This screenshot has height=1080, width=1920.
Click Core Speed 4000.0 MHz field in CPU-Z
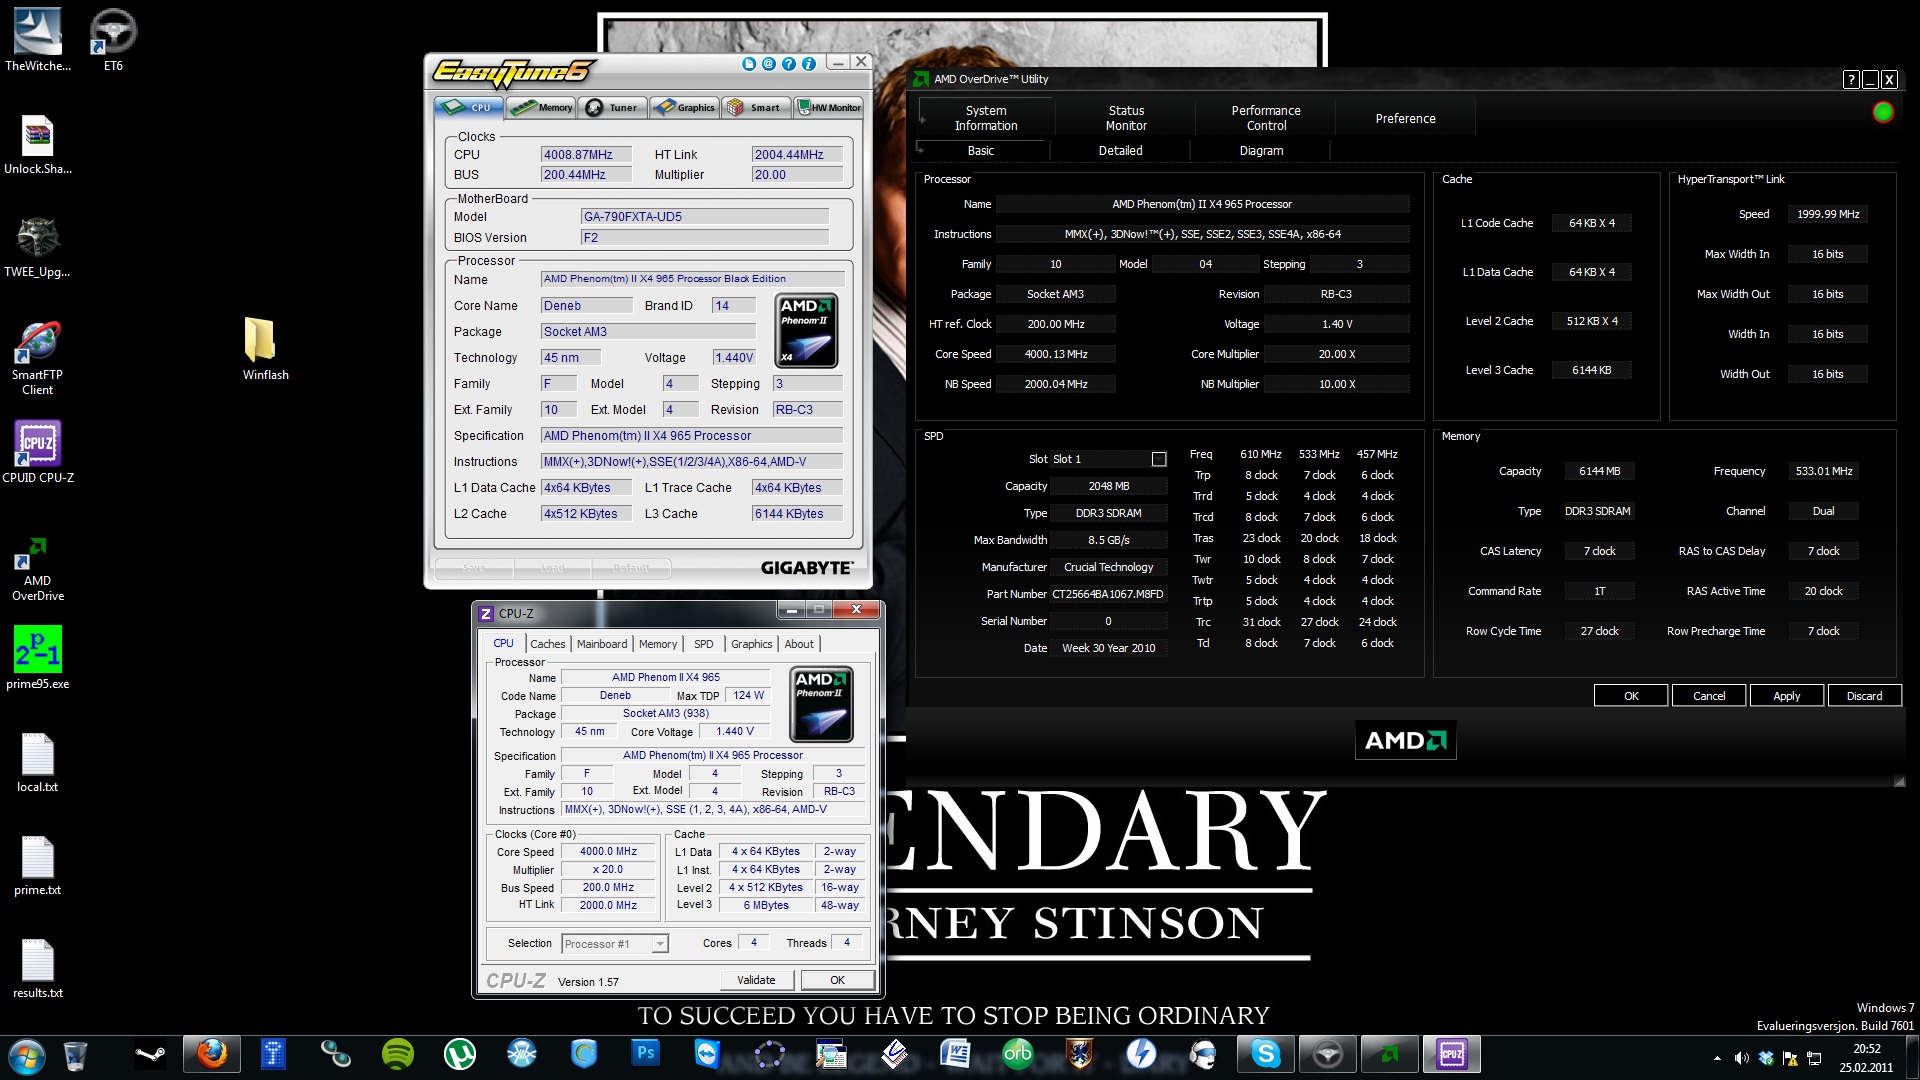(608, 852)
